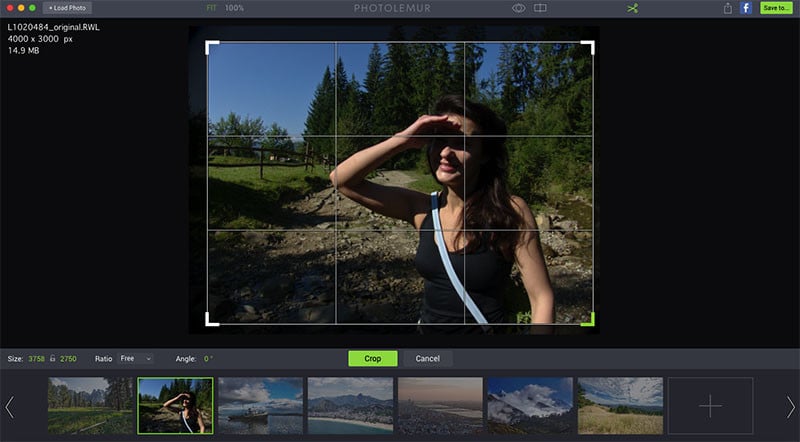Apply with the green Crop button

point(372,358)
